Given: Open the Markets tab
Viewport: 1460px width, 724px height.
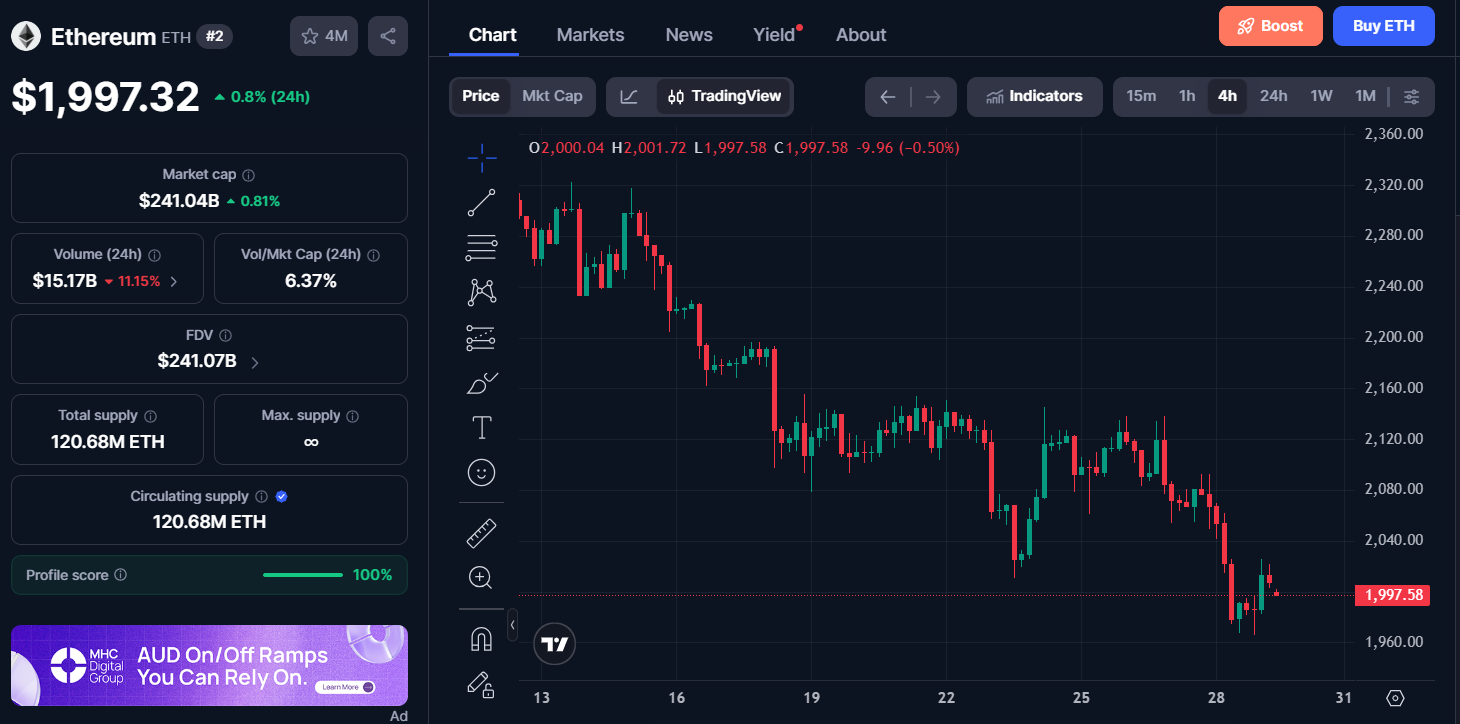Looking at the screenshot, I should pos(590,35).
